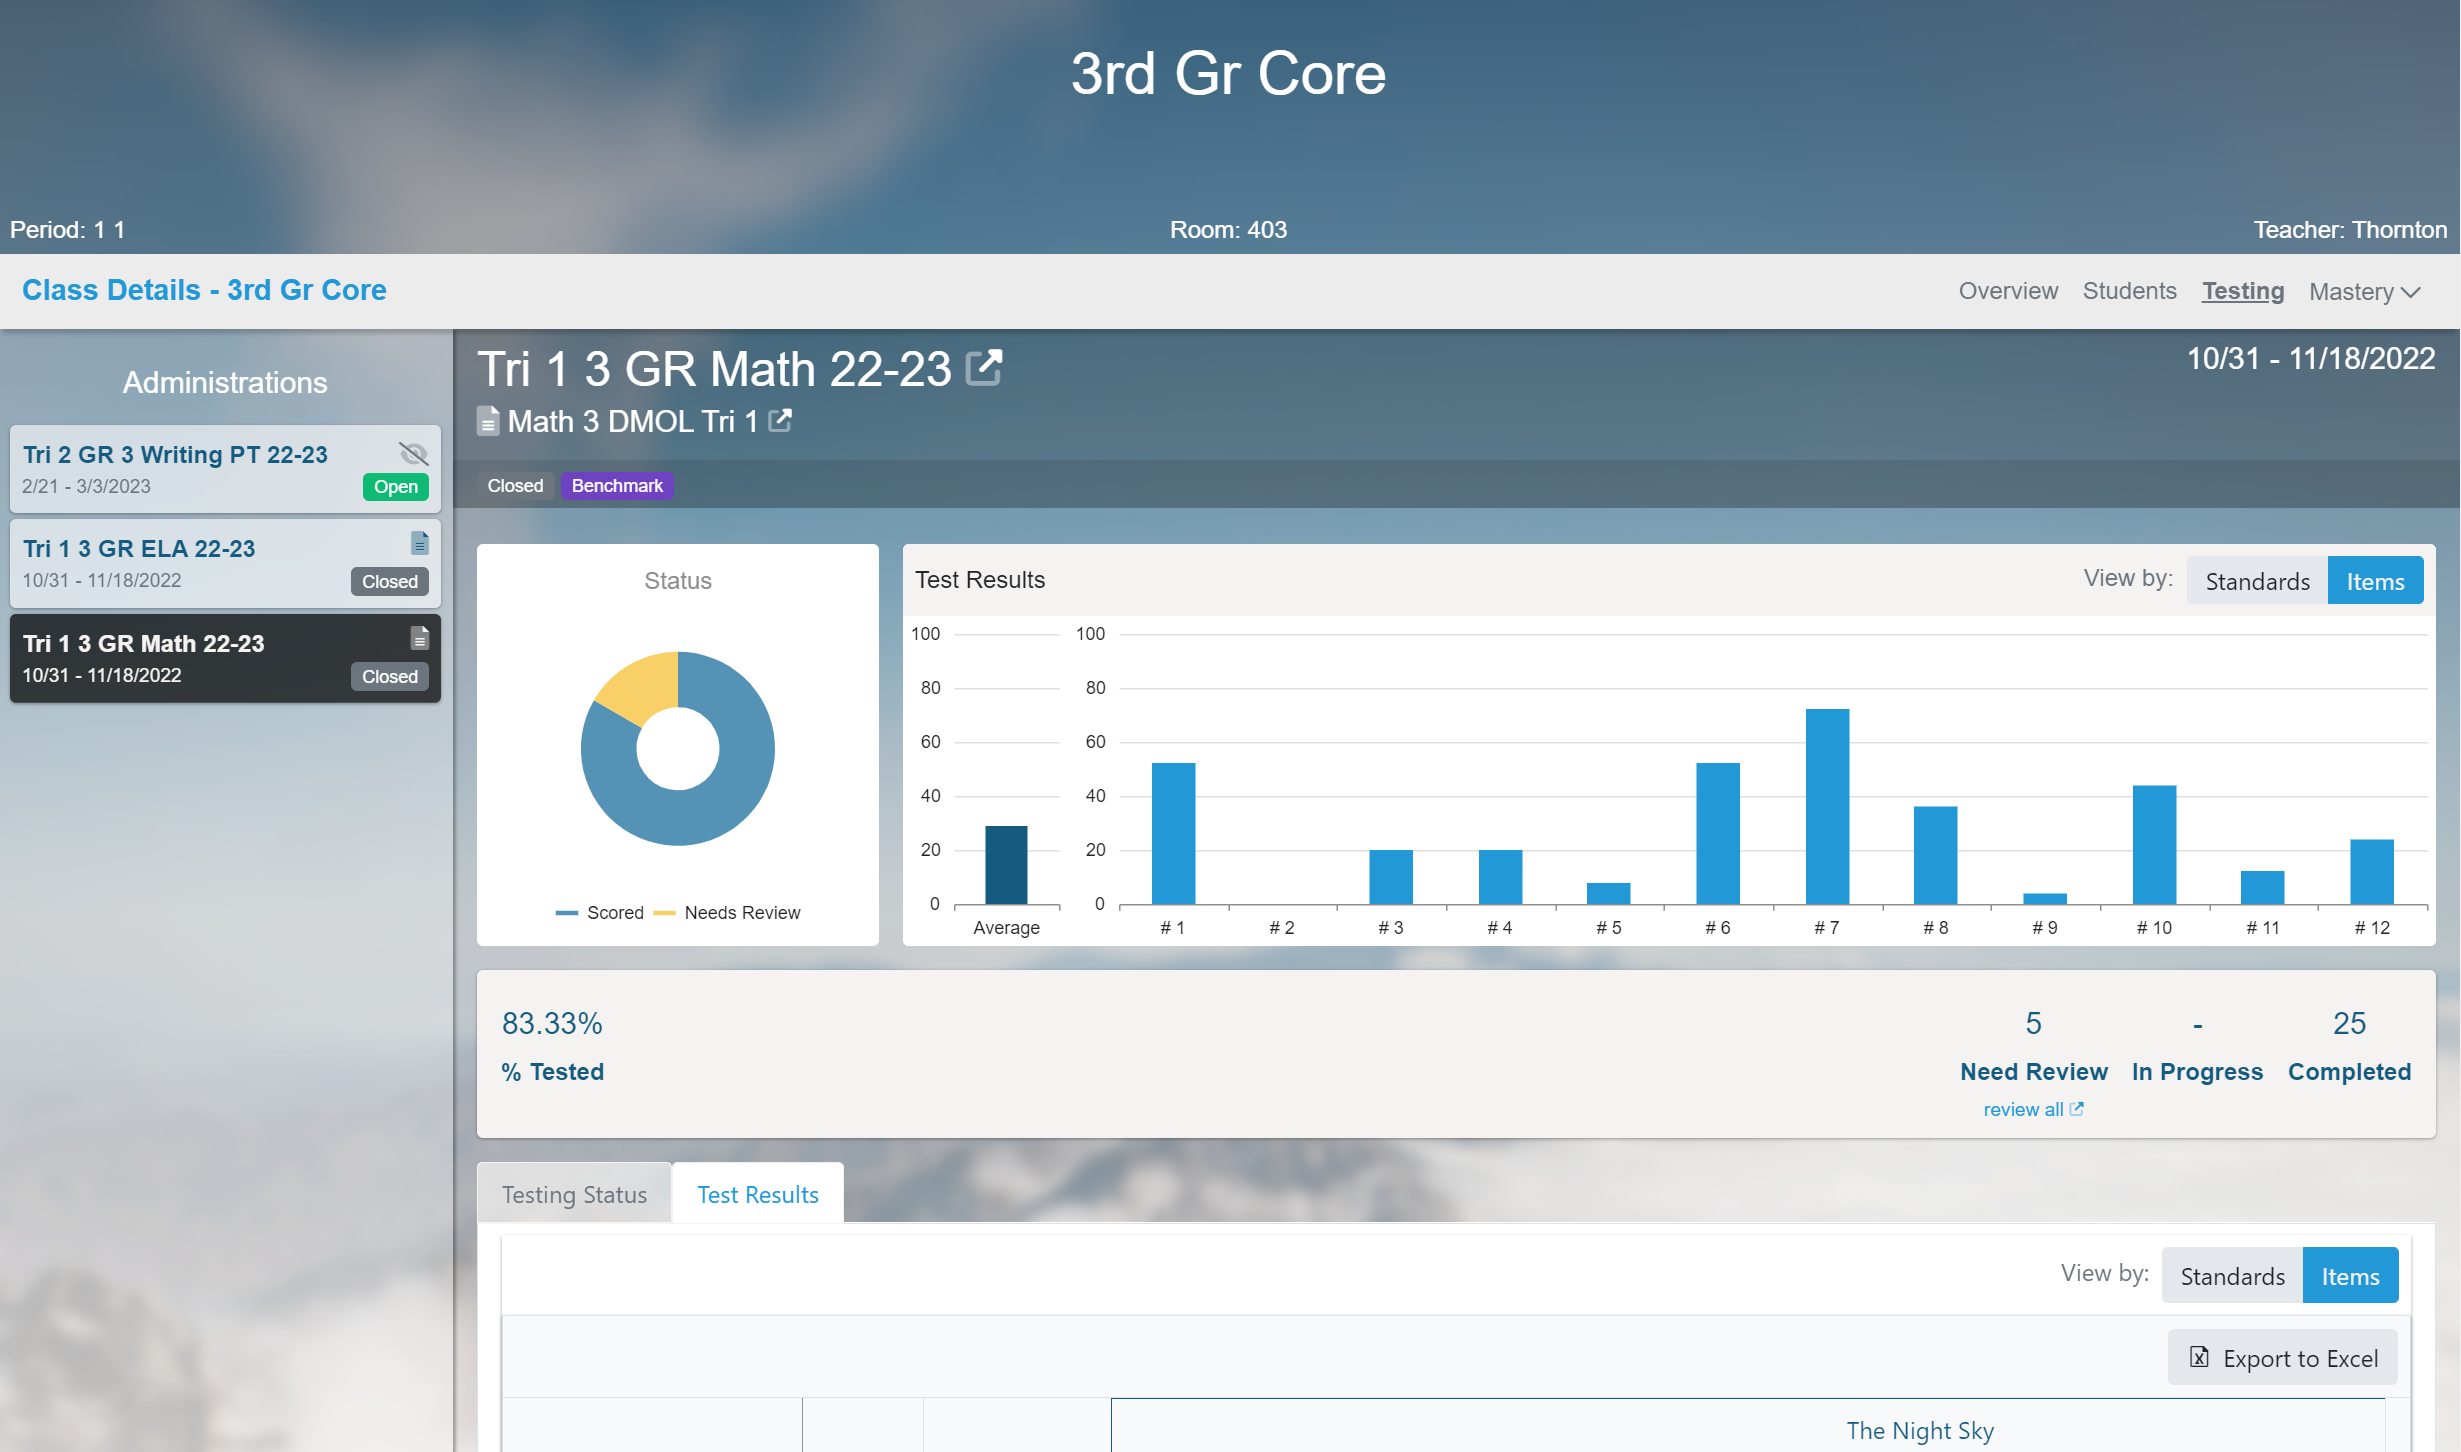Click the document icon before Math 3 DMOL
This screenshot has width=2461, height=1452.
point(488,421)
